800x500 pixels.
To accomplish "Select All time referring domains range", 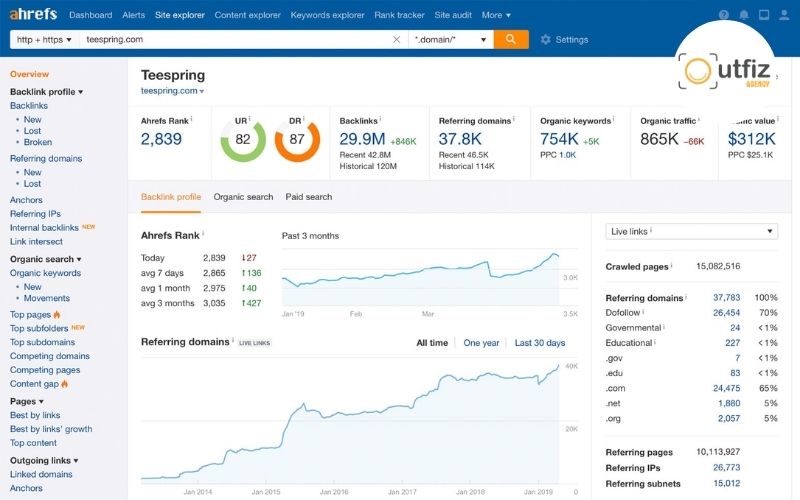I will [432, 343].
